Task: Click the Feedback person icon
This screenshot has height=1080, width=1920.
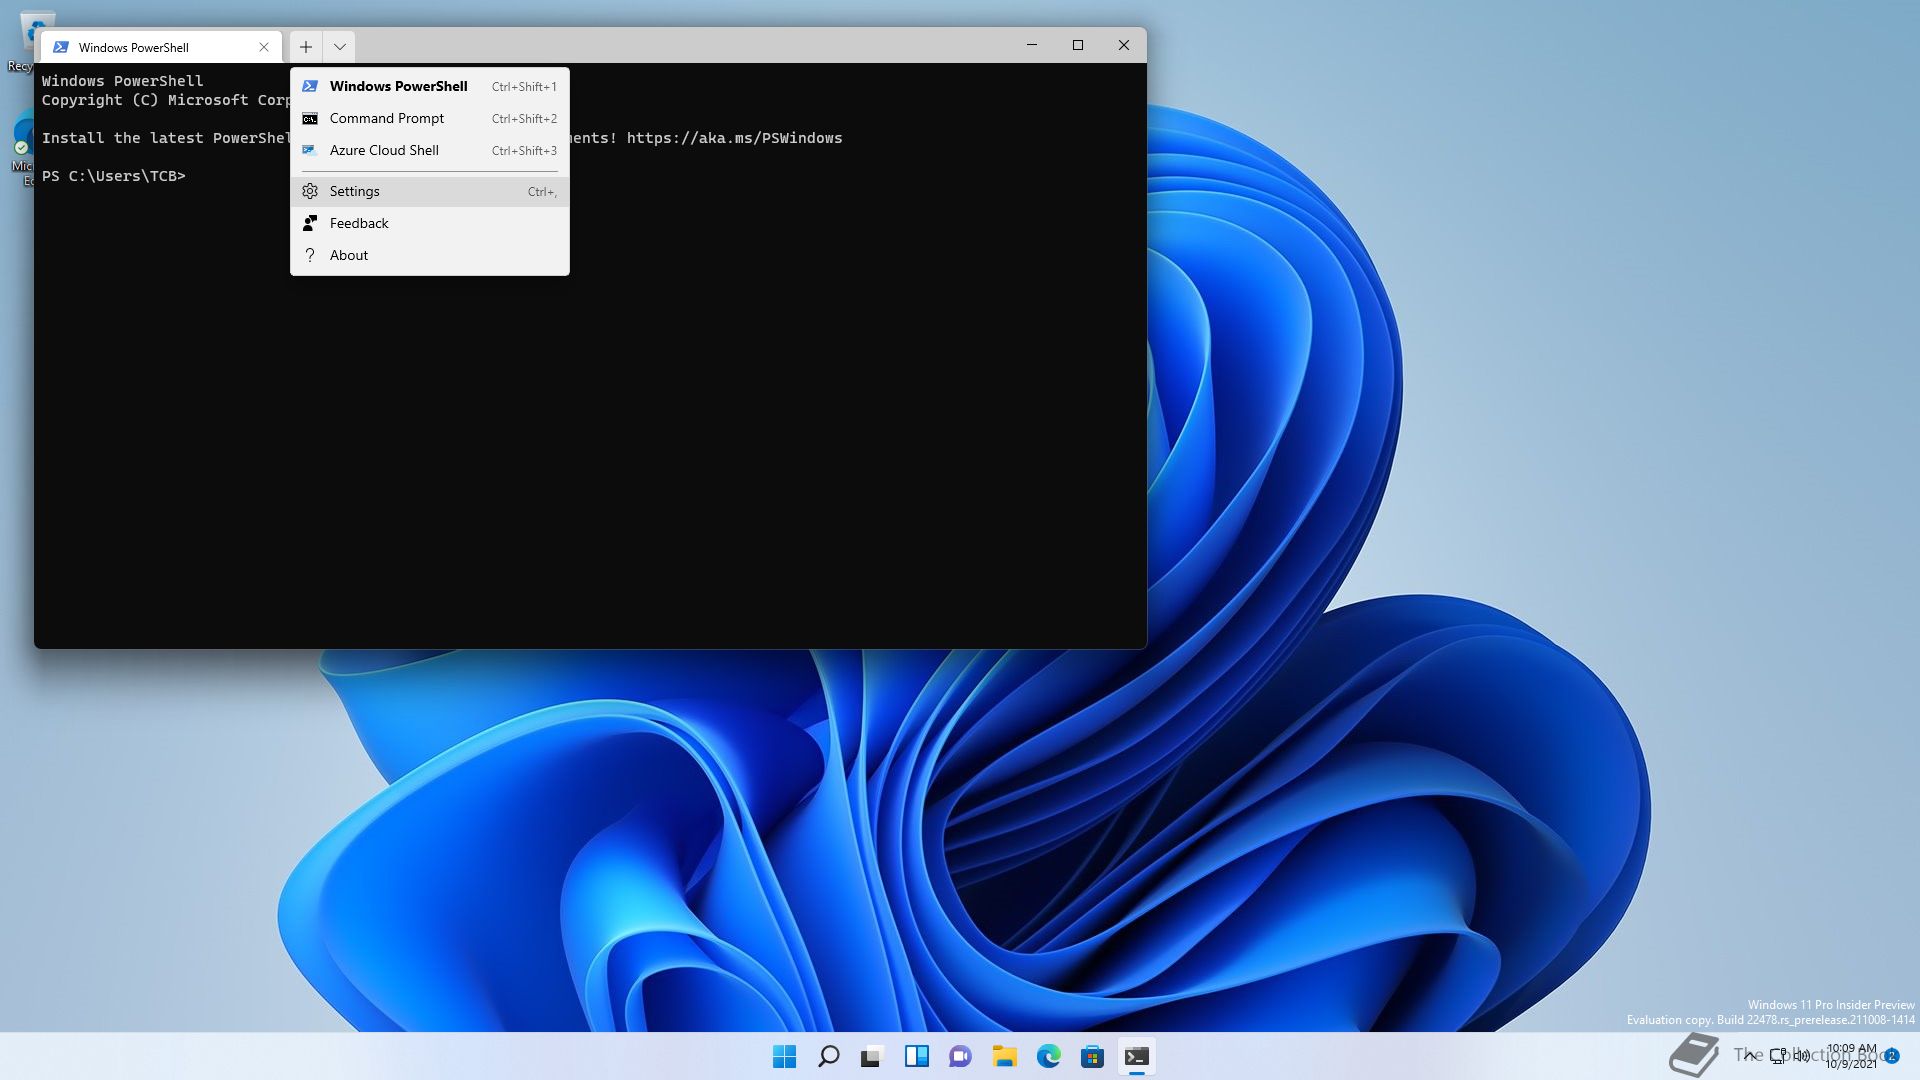Action: (310, 223)
